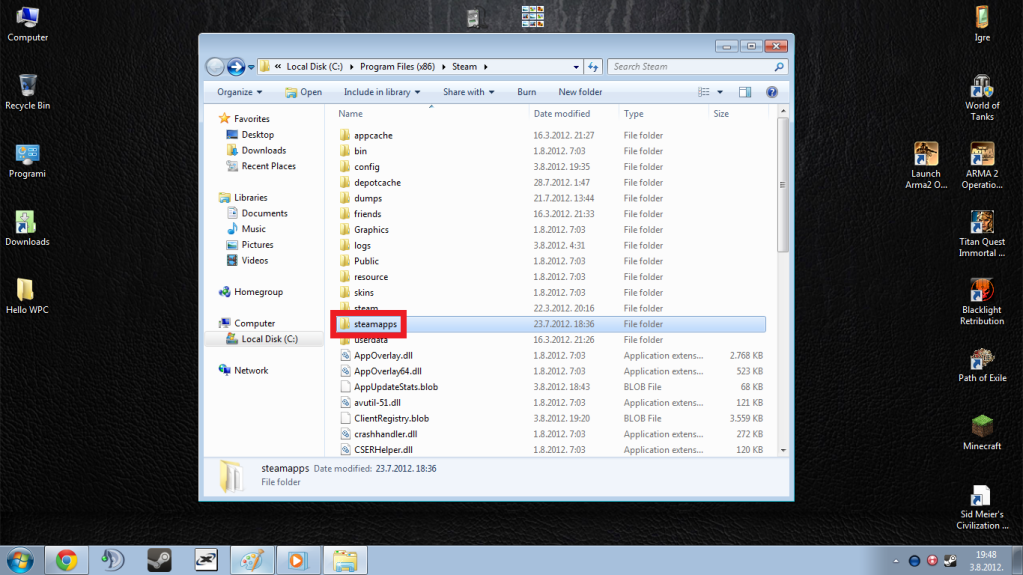Image resolution: width=1023 pixels, height=575 pixels.
Task: Launch Path of Exile desktop shortcut
Action: coord(982,365)
